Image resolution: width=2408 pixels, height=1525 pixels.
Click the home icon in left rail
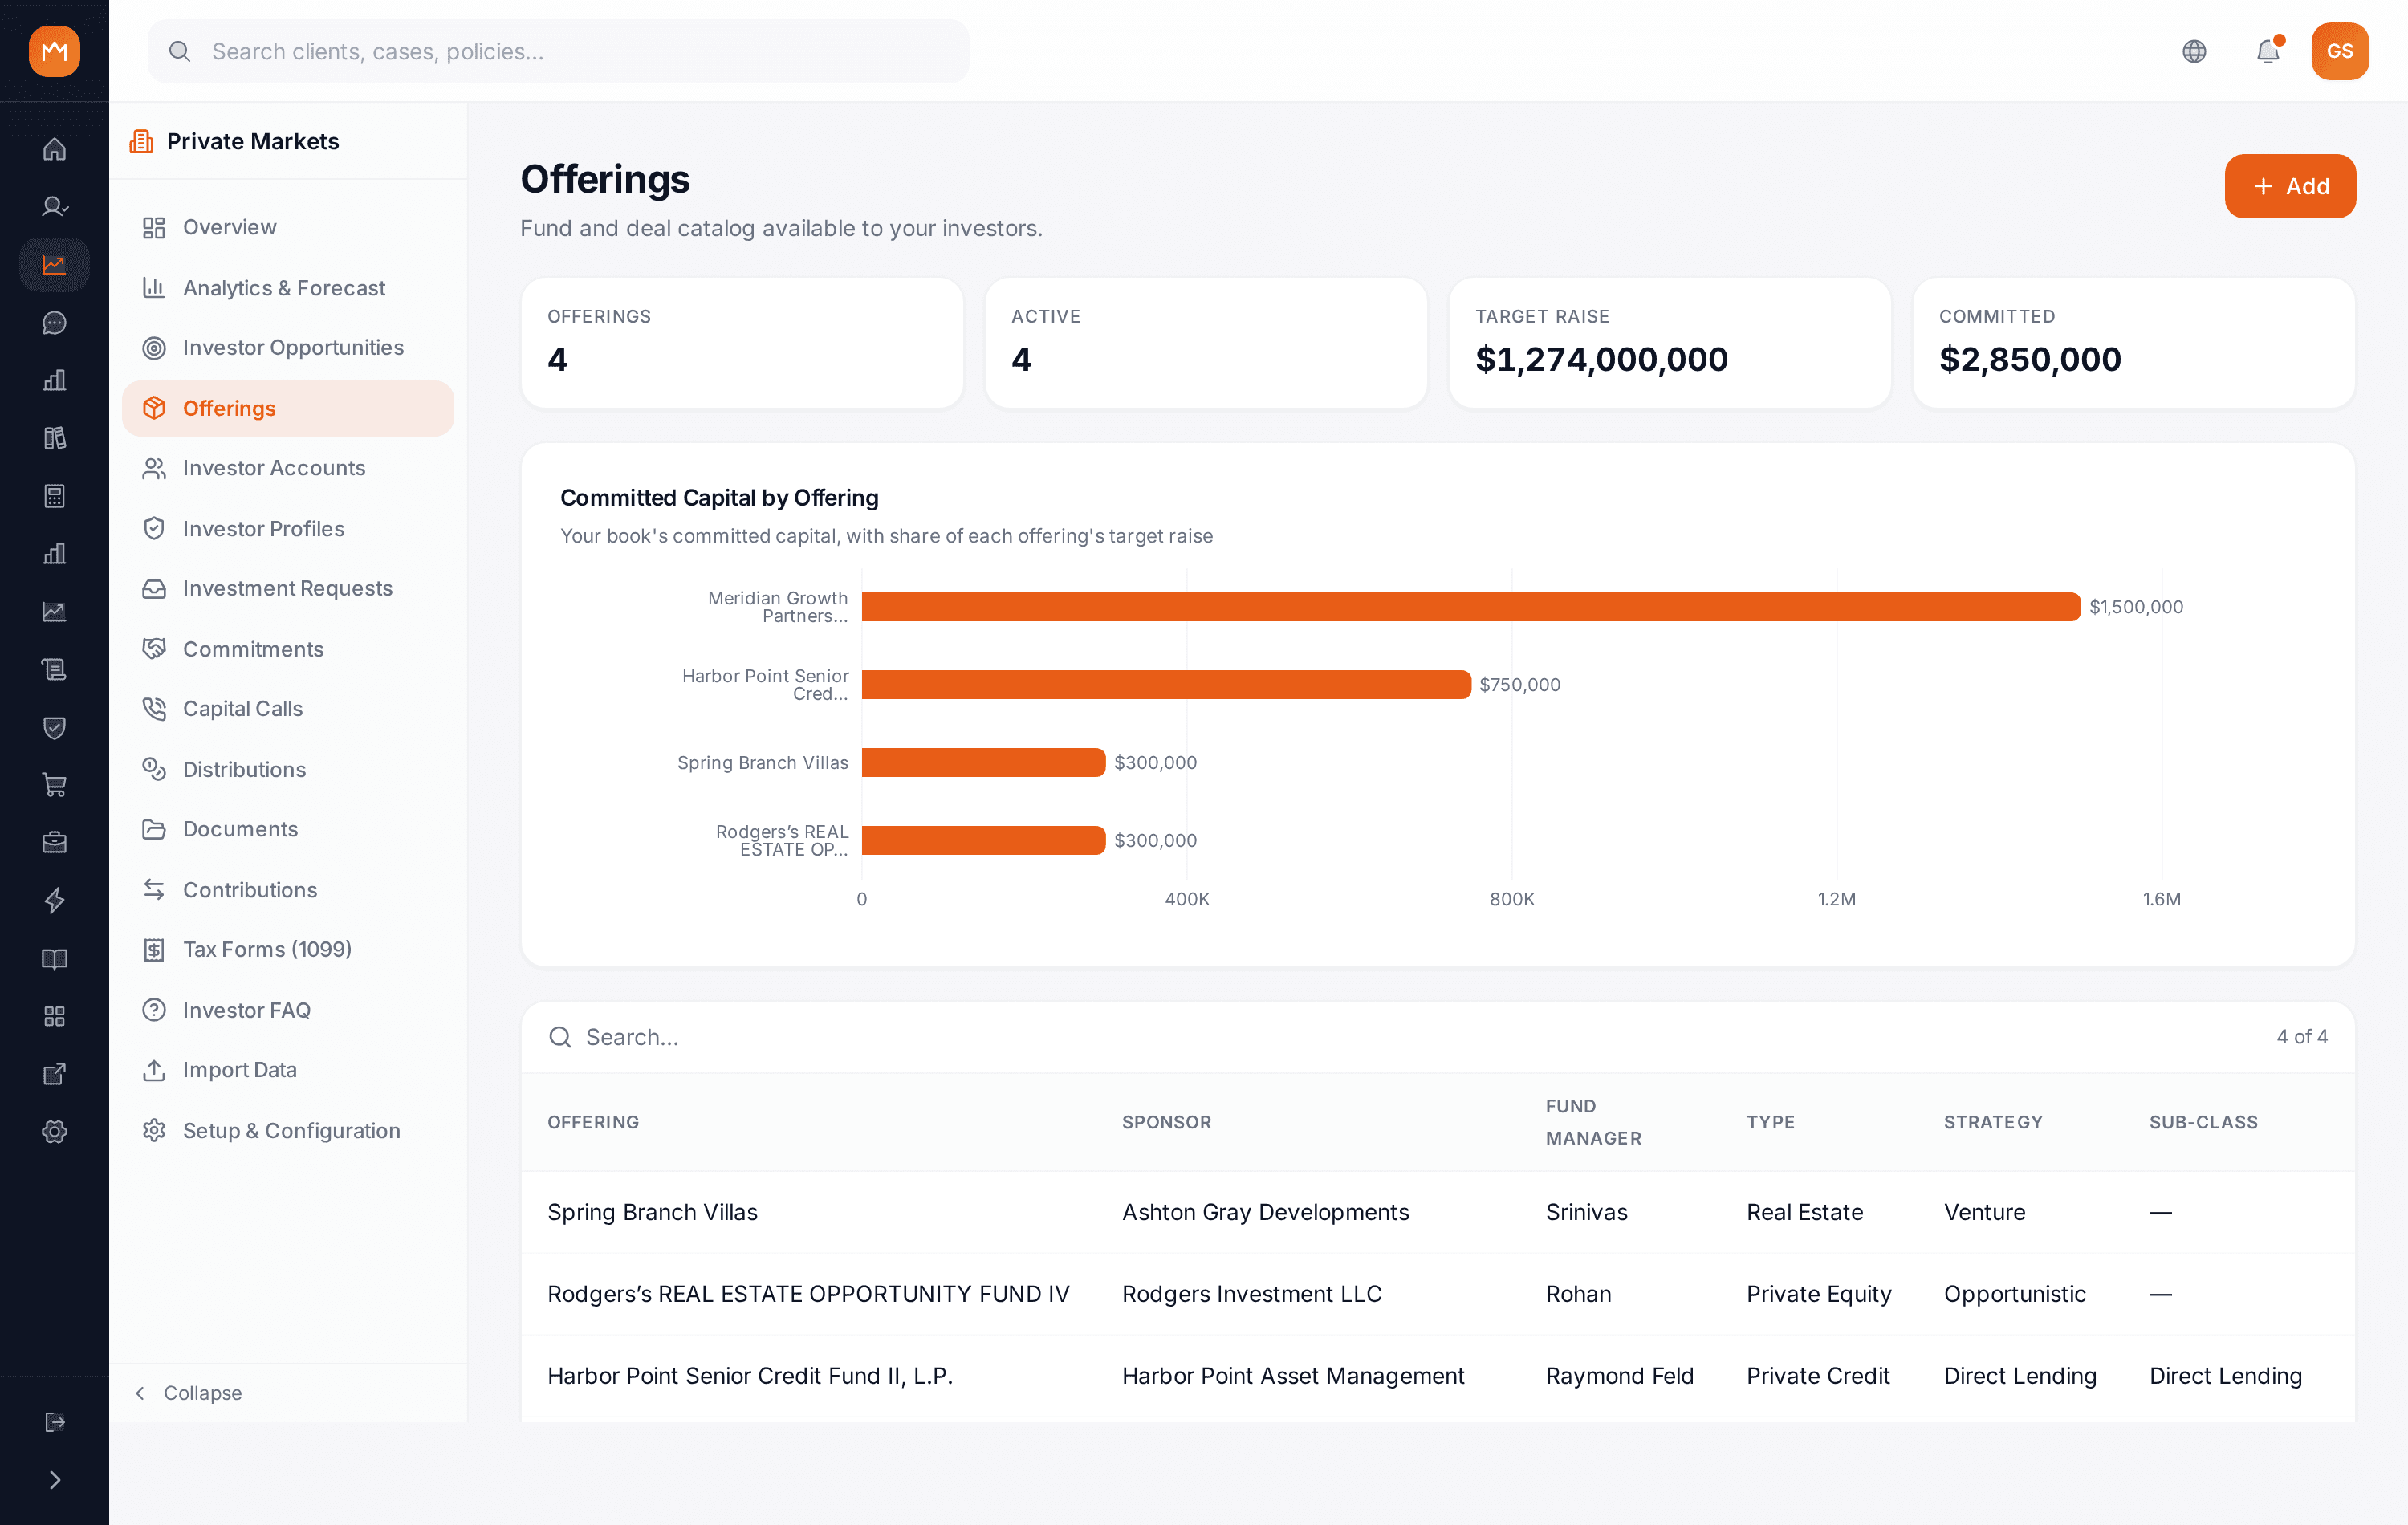pos(54,149)
